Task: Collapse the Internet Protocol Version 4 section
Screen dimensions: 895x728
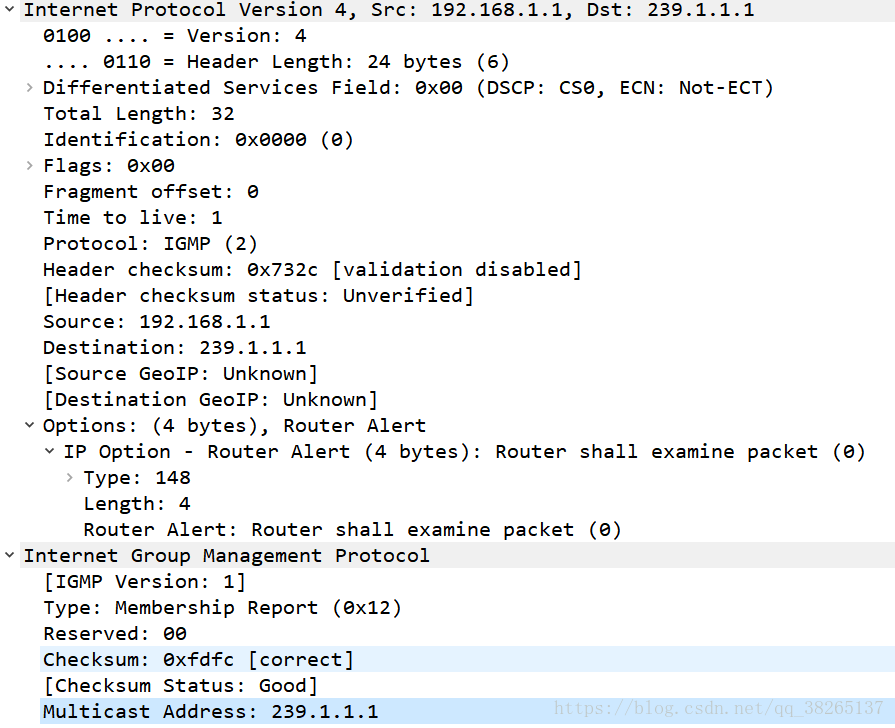Action: coord(9,10)
